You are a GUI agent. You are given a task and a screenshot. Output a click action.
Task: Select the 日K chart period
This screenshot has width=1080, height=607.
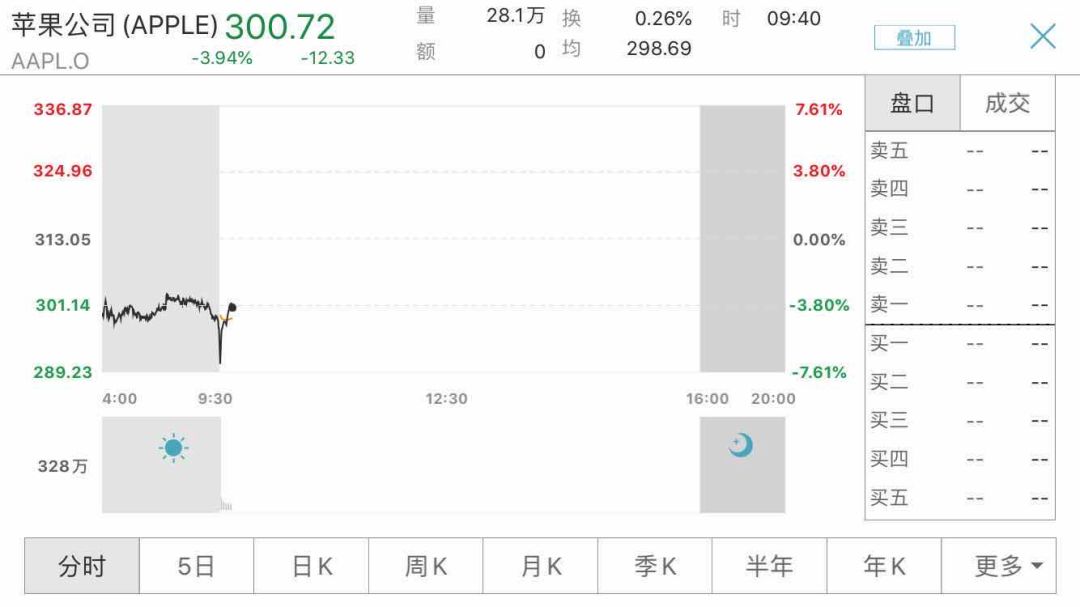click(x=311, y=566)
